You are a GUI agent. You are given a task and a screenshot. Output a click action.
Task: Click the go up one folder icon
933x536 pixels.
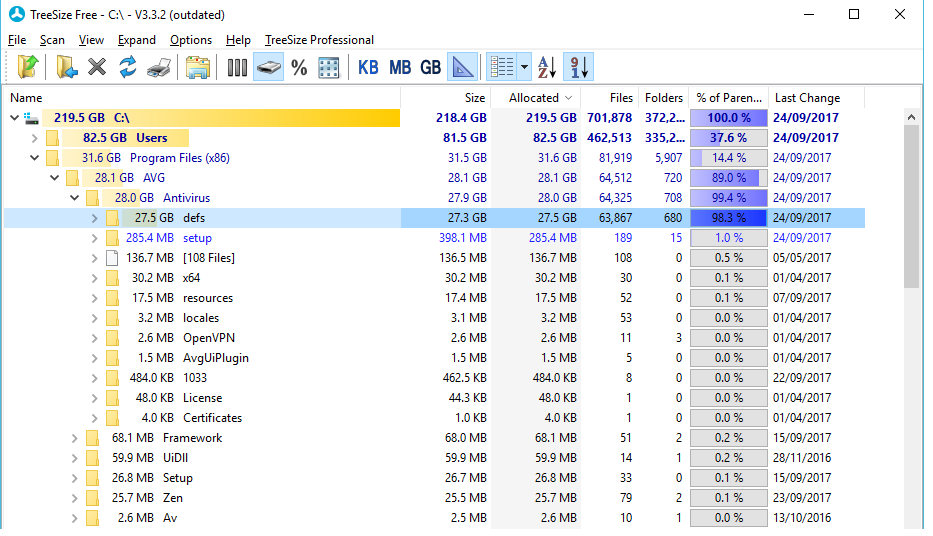coord(28,67)
